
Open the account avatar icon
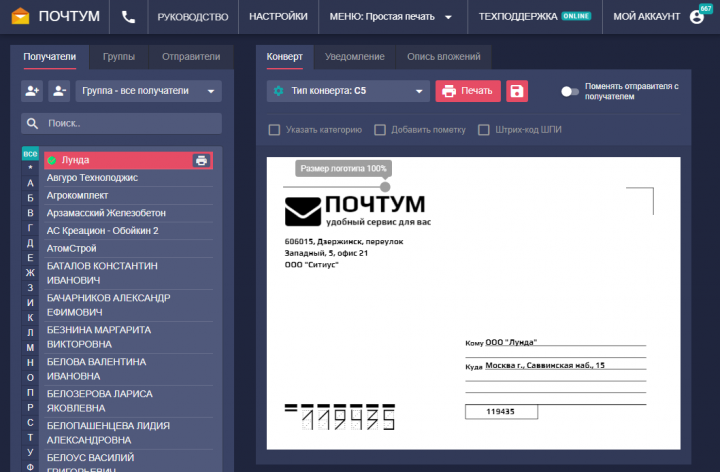click(697, 17)
